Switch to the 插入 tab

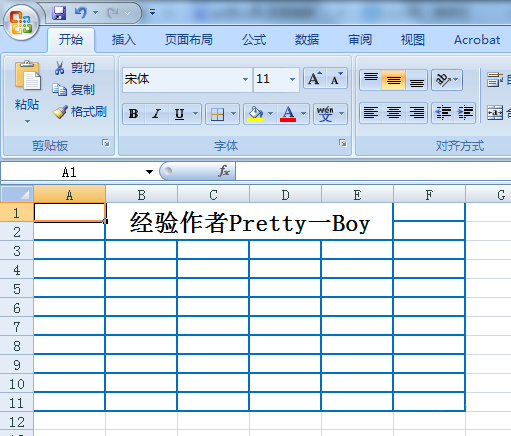point(124,40)
